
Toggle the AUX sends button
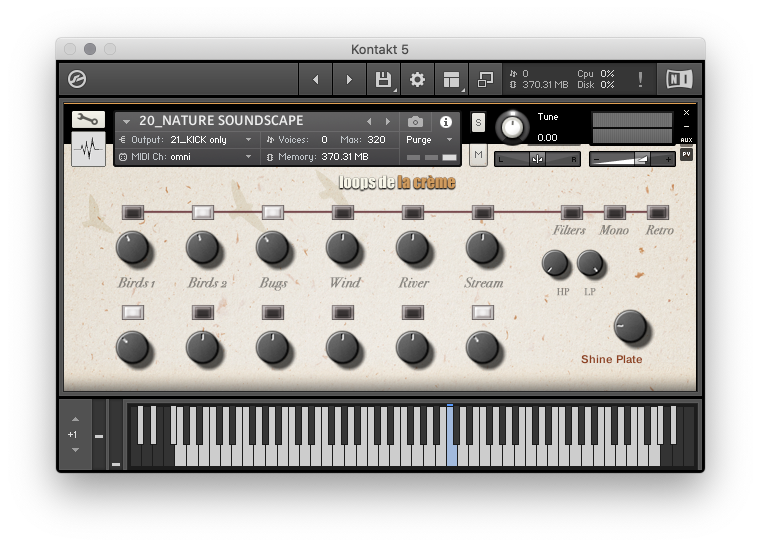coord(686,140)
